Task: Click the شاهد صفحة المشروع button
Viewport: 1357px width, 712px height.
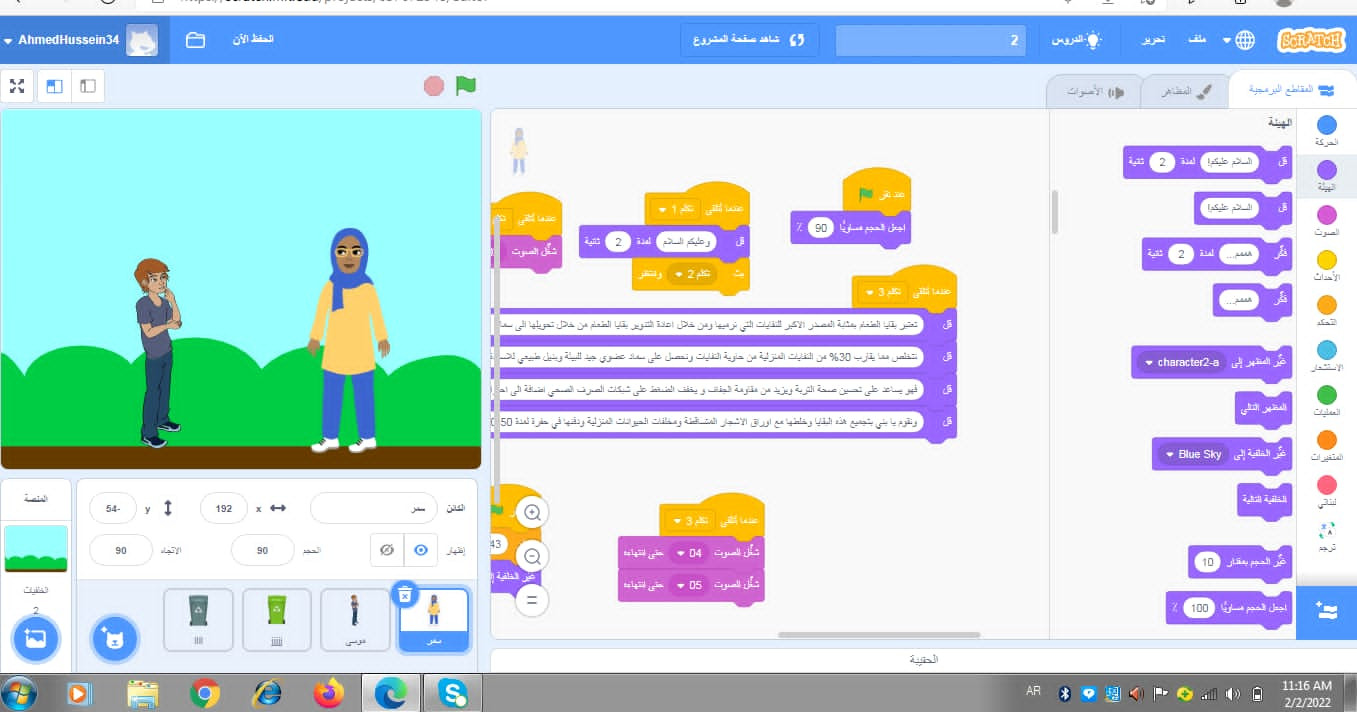Action: click(x=750, y=40)
